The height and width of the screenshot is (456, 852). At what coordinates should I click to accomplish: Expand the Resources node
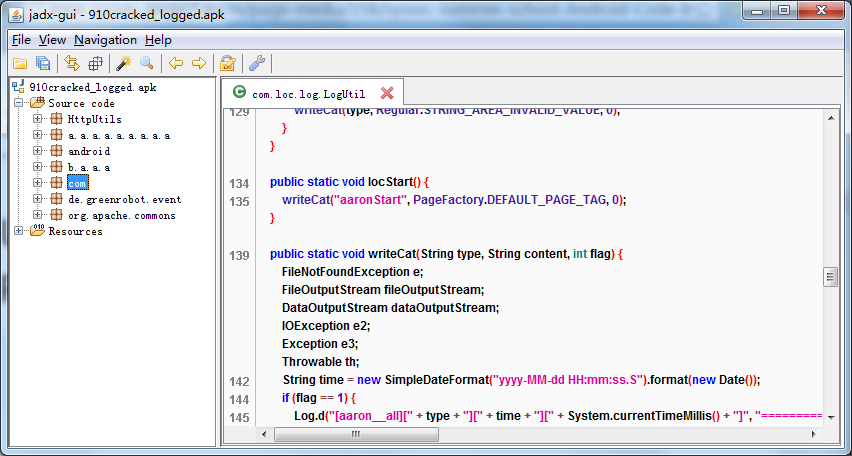tap(19, 231)
